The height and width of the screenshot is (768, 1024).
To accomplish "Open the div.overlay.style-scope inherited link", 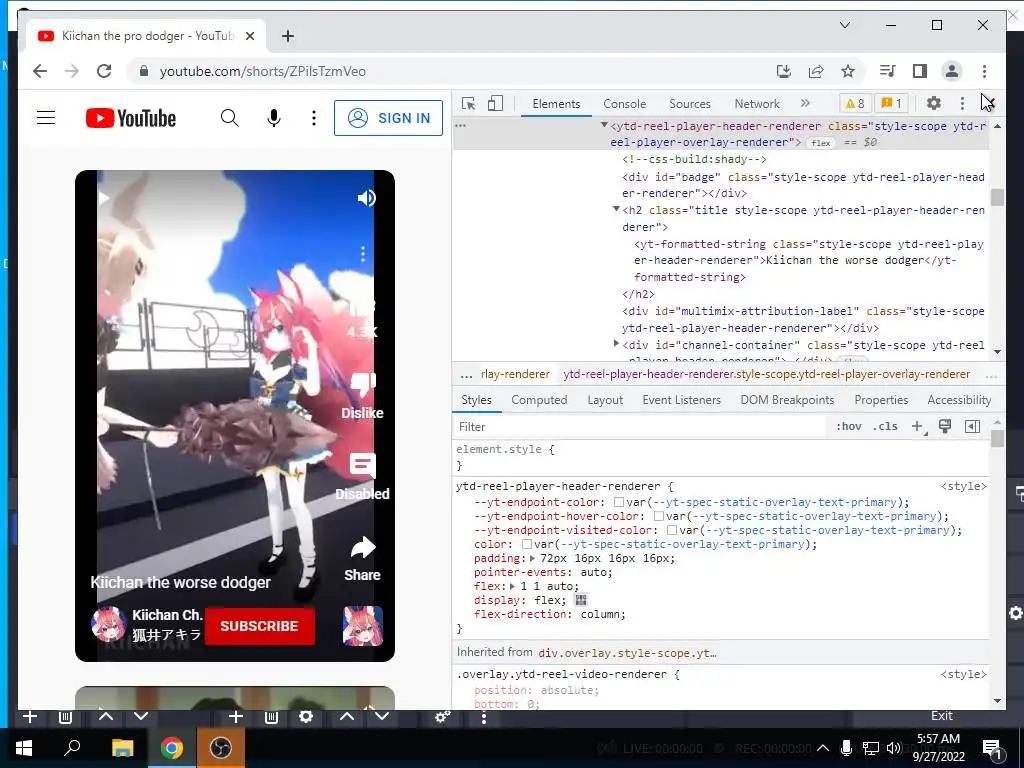I will [627, 652].
